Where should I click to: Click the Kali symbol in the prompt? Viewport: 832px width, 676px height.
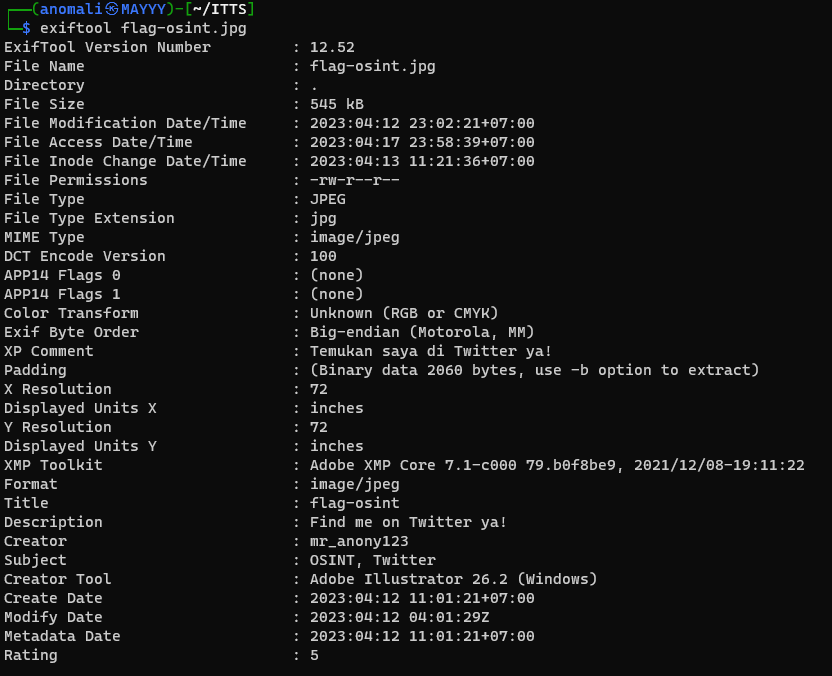pyautogui.click(x=111, y=9)
